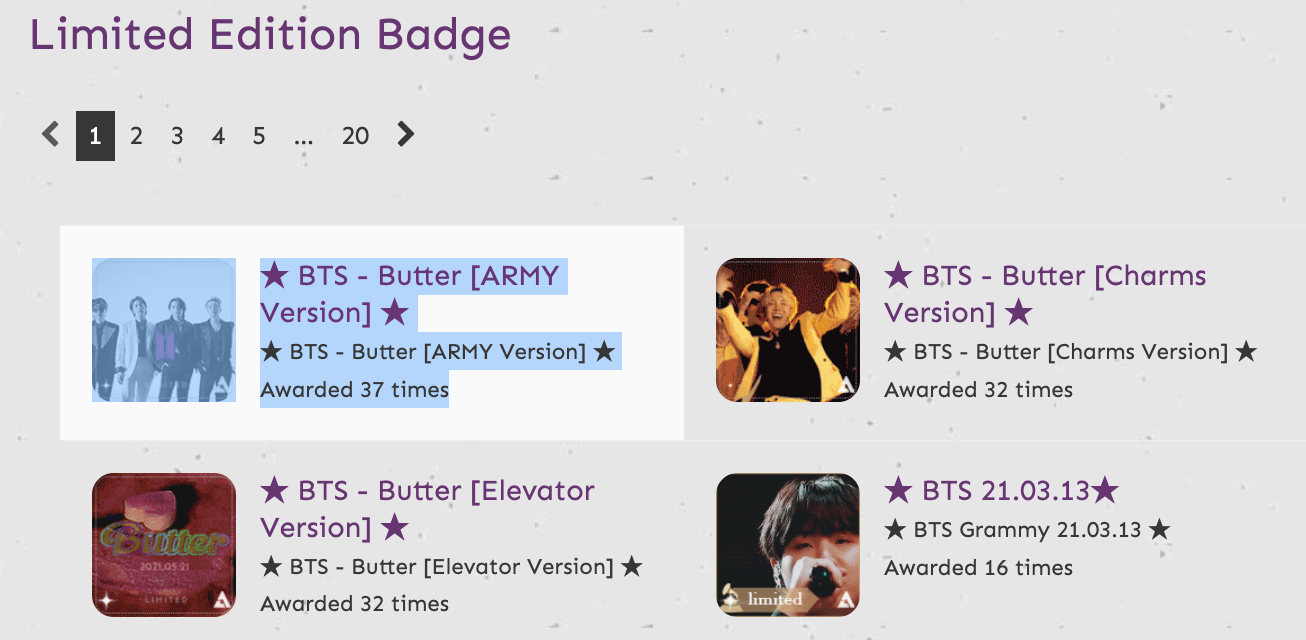Go to page 2
Viewport: 1306px width, 640px height.
point(136,136)
